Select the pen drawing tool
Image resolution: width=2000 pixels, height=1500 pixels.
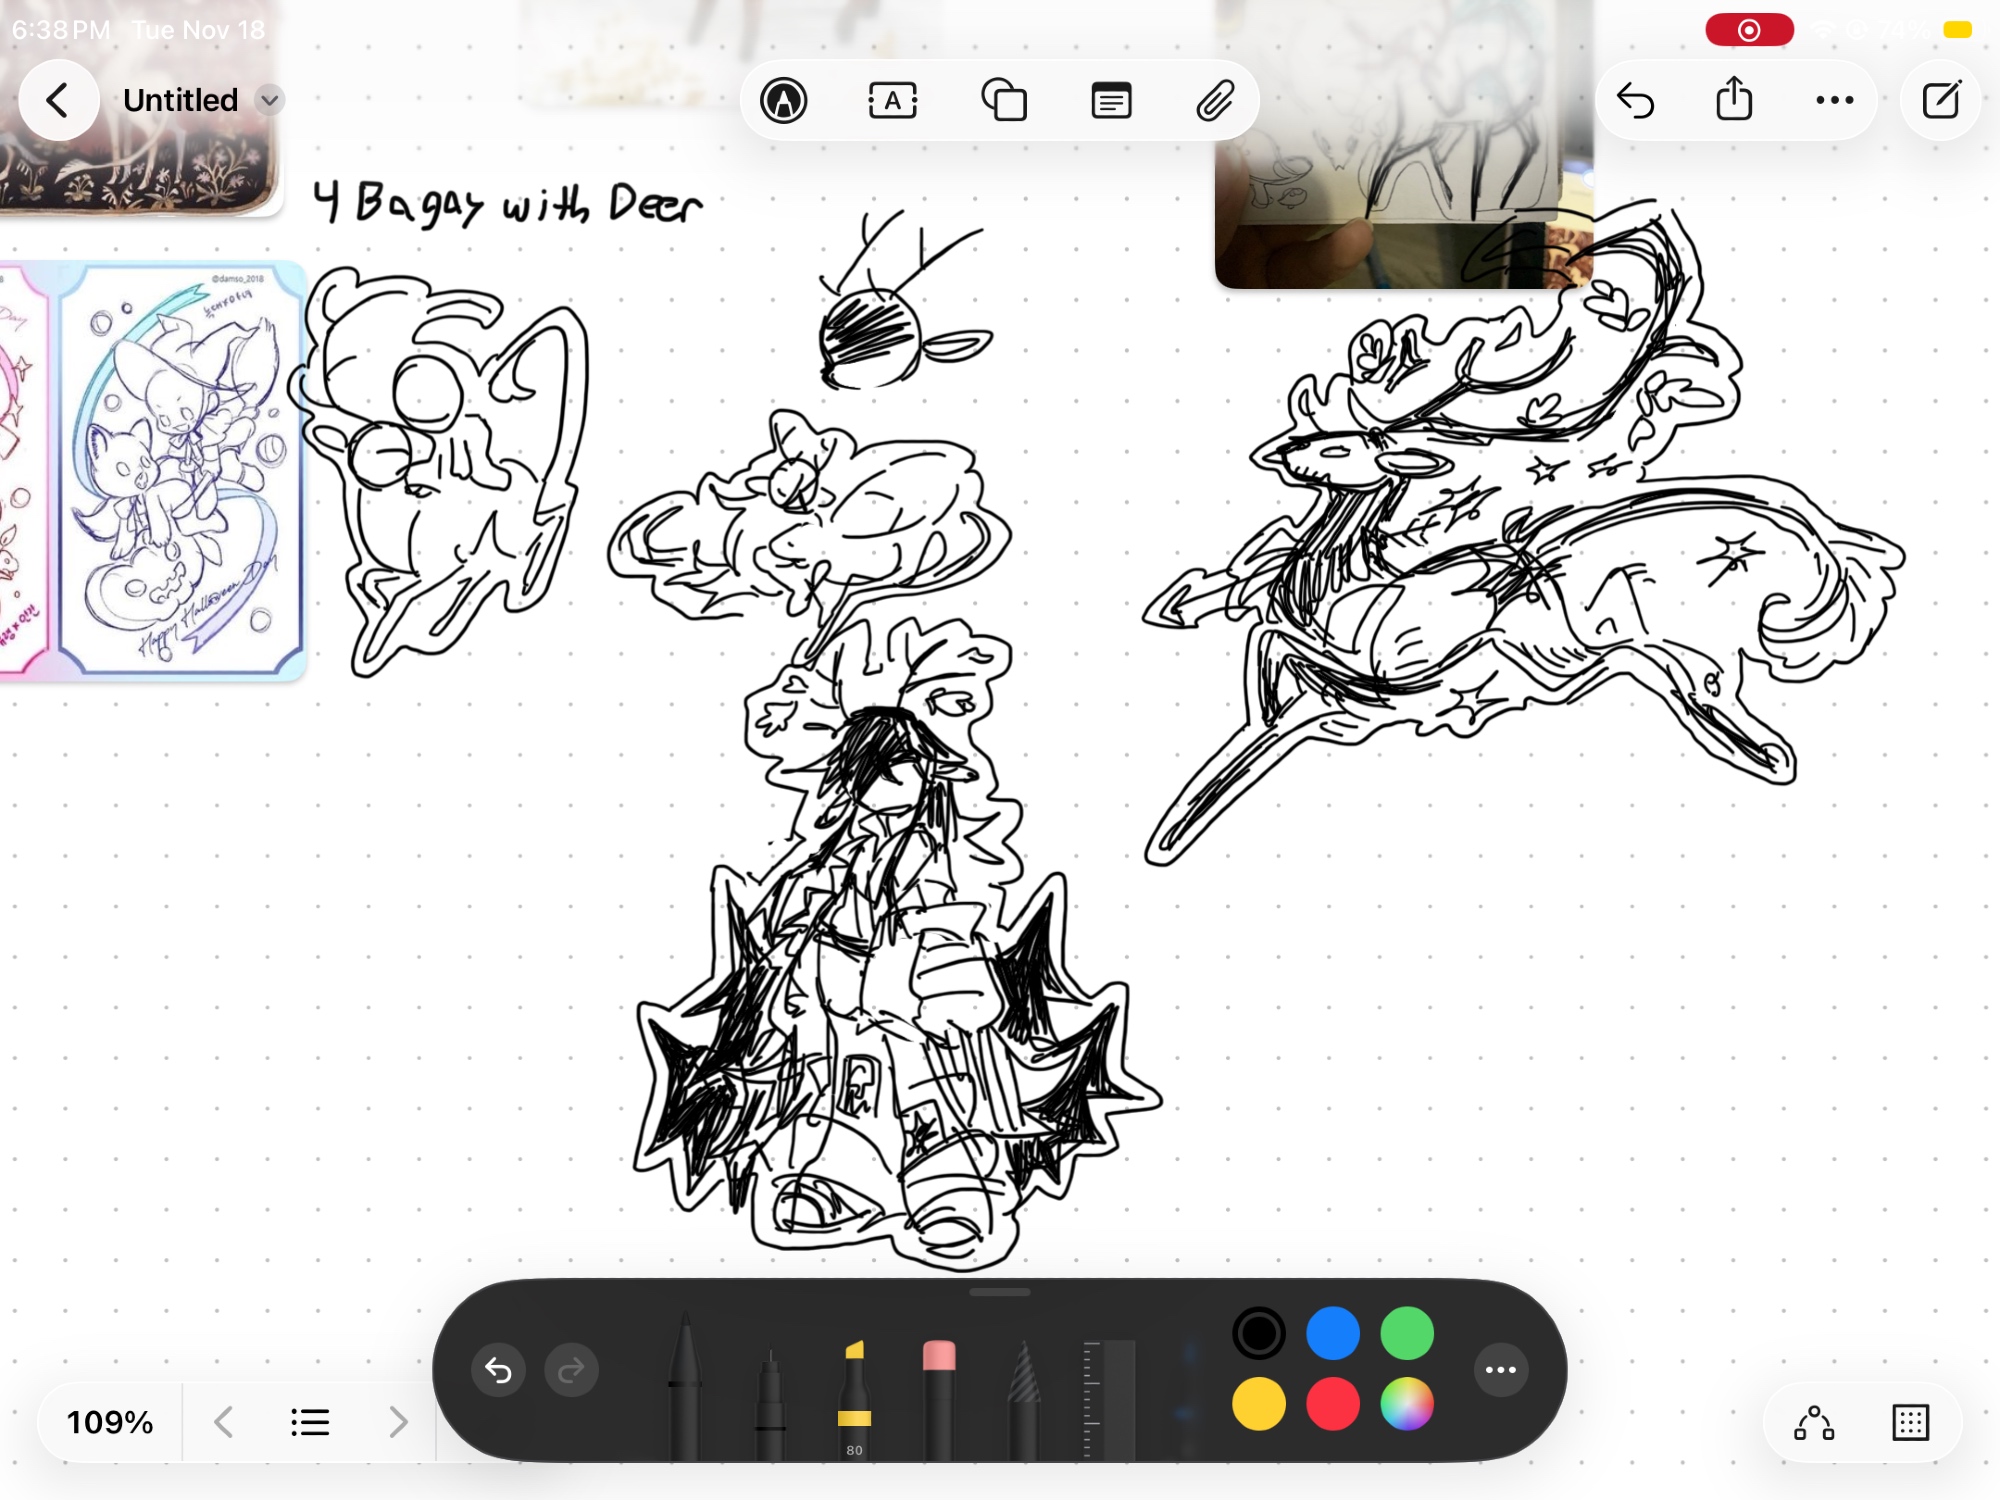coord(685,1385)
